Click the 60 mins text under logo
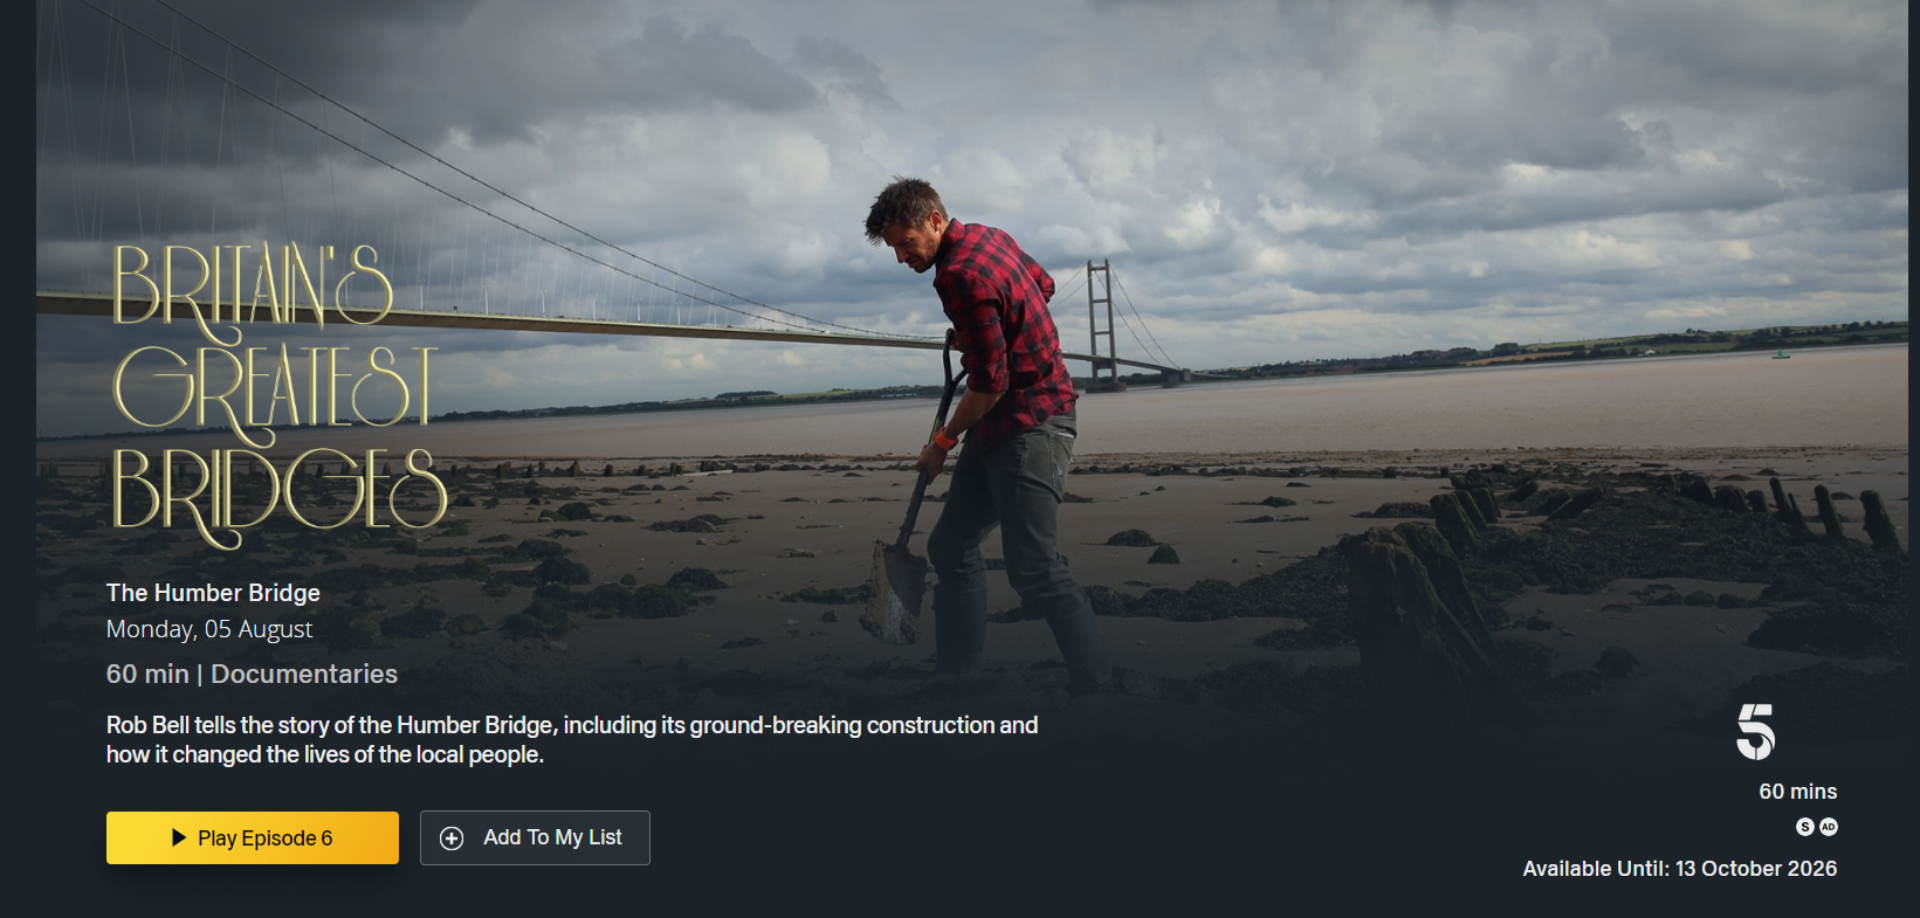Viewport: 1920px width, 918px height. (x=1798, y=791)
